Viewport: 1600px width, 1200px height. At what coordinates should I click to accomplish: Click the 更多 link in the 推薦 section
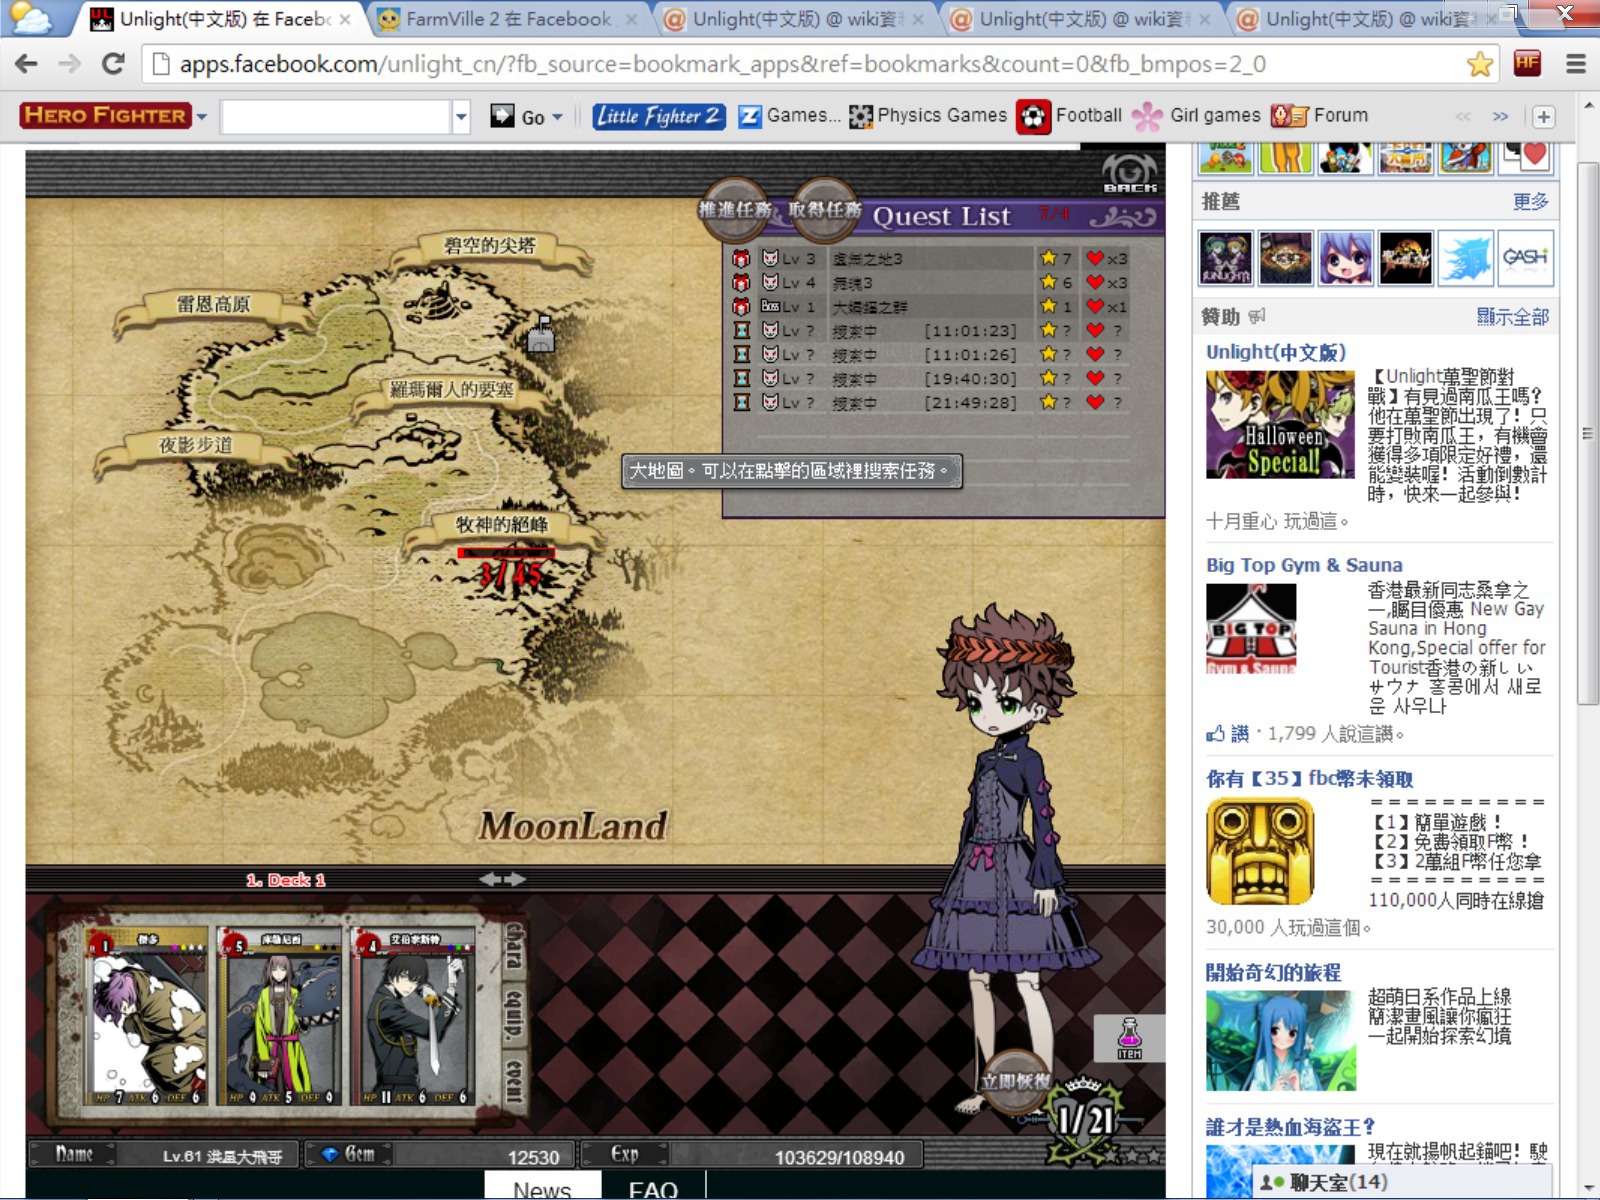(x=1530, y=202)
